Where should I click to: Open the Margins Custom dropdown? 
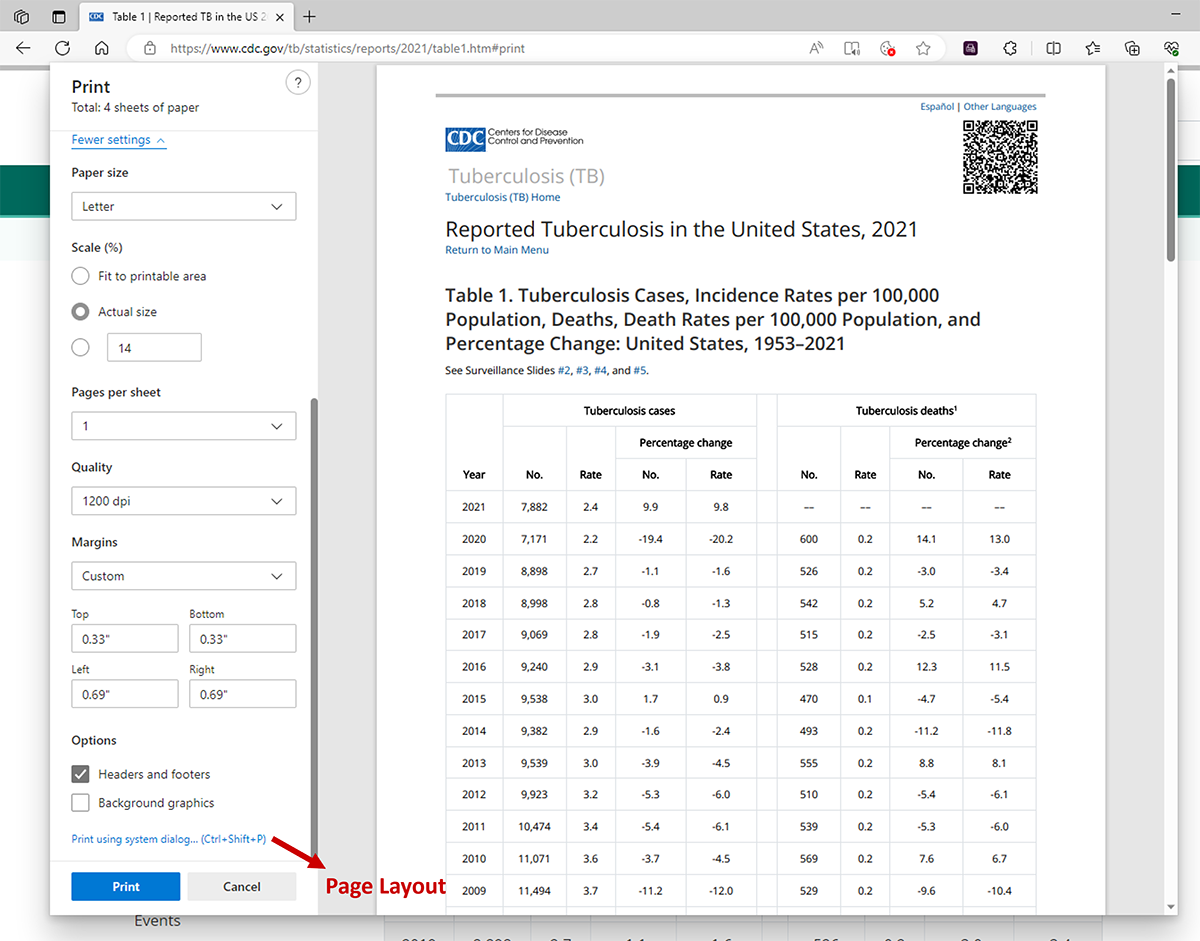click(x=183, y=576)
